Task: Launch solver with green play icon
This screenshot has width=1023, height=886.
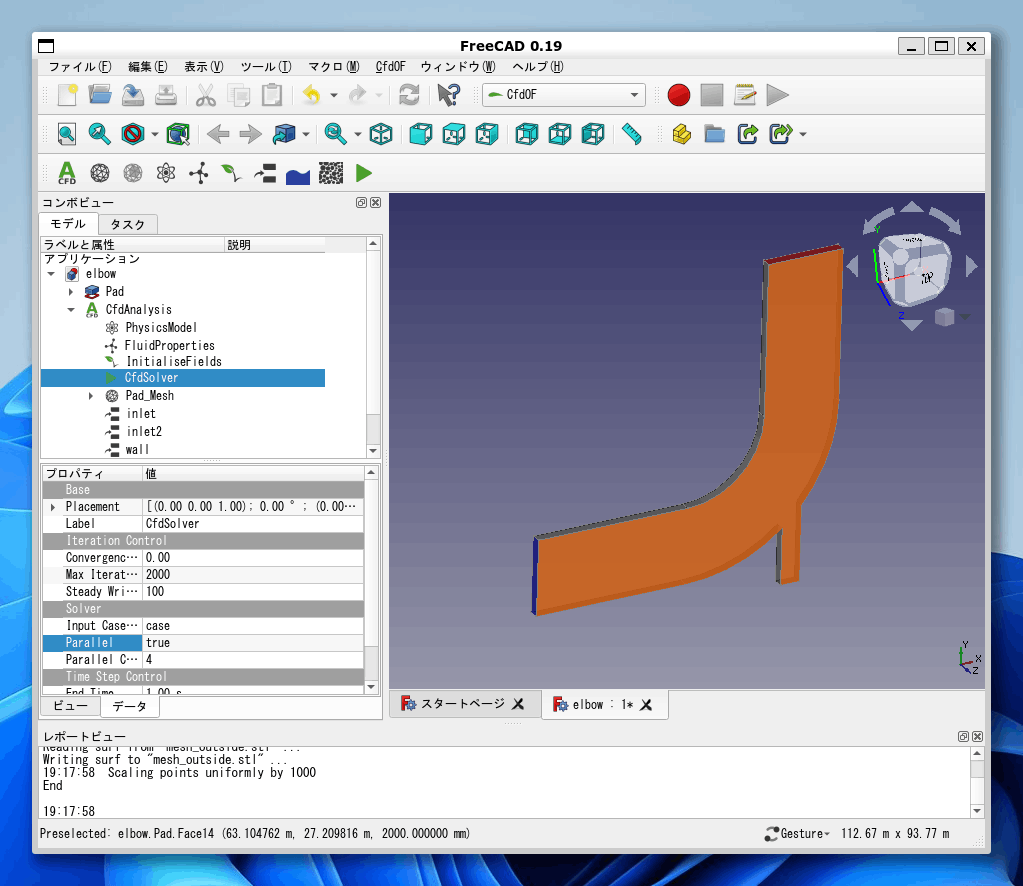Action: click(364, 174)
